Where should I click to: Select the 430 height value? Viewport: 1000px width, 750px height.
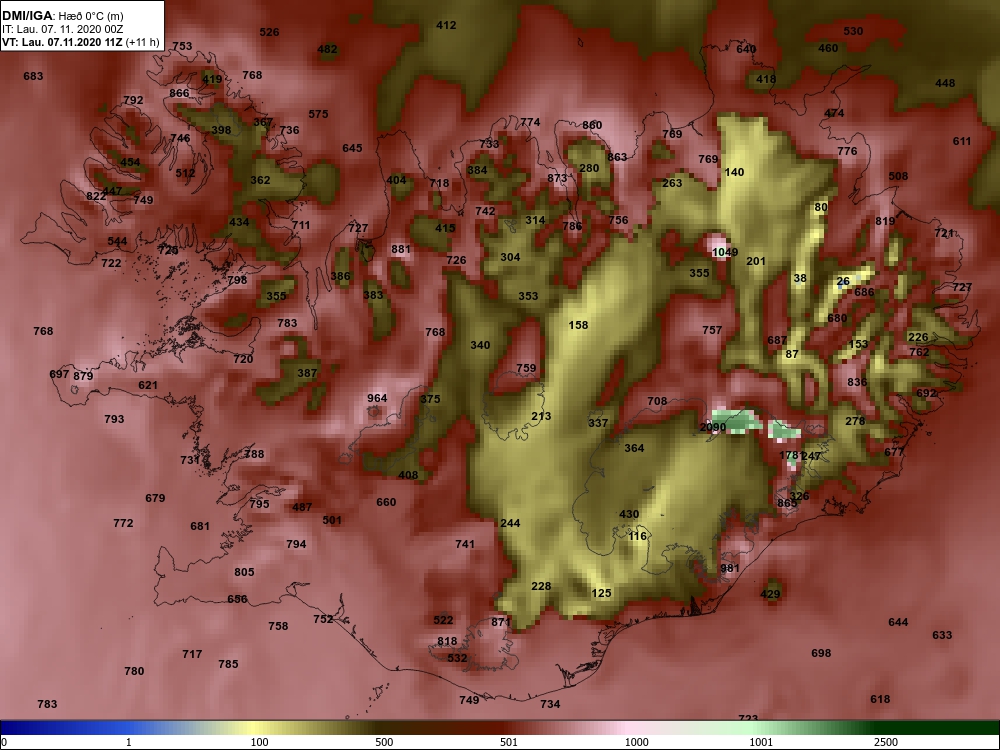pos(629,514)
